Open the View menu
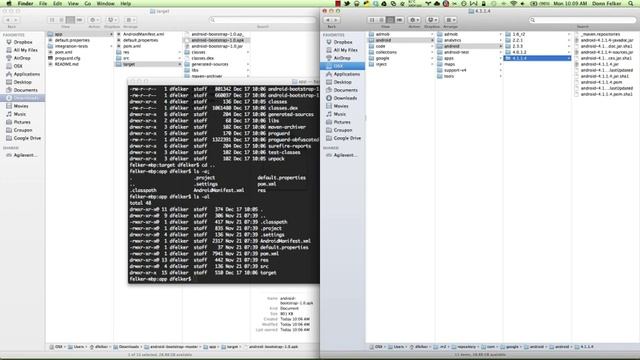Screen dimensions: 640x360 pyautogui.click(x=73, y=3)
